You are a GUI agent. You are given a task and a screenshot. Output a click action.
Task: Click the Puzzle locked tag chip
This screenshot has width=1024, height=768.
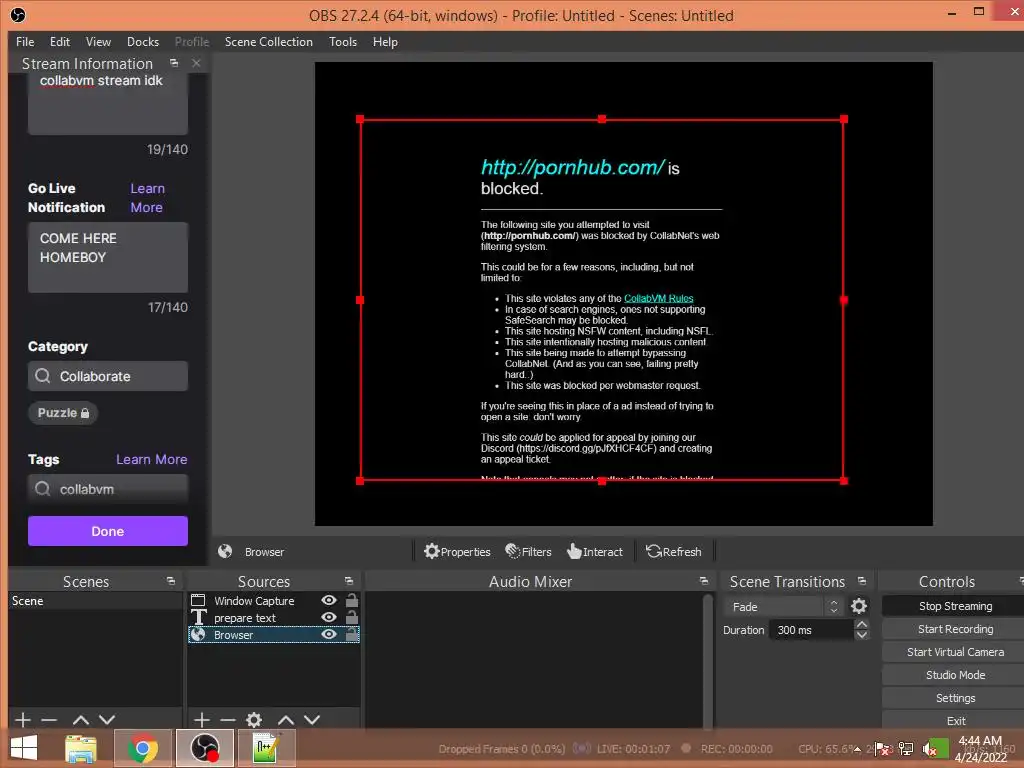tap(63, 413)
